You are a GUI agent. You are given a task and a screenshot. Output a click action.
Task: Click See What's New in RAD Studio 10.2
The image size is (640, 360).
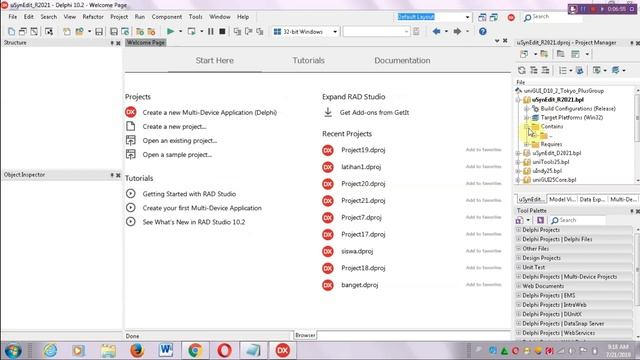pos(193,222)
